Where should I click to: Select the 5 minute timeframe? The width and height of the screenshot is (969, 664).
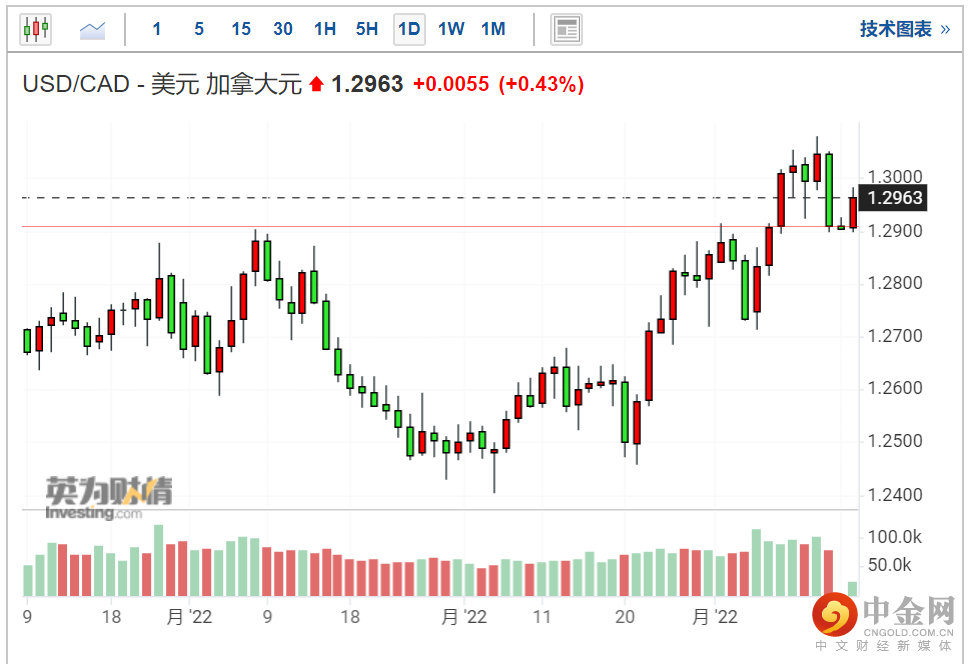pyautogui.click(x=199, y=29)
